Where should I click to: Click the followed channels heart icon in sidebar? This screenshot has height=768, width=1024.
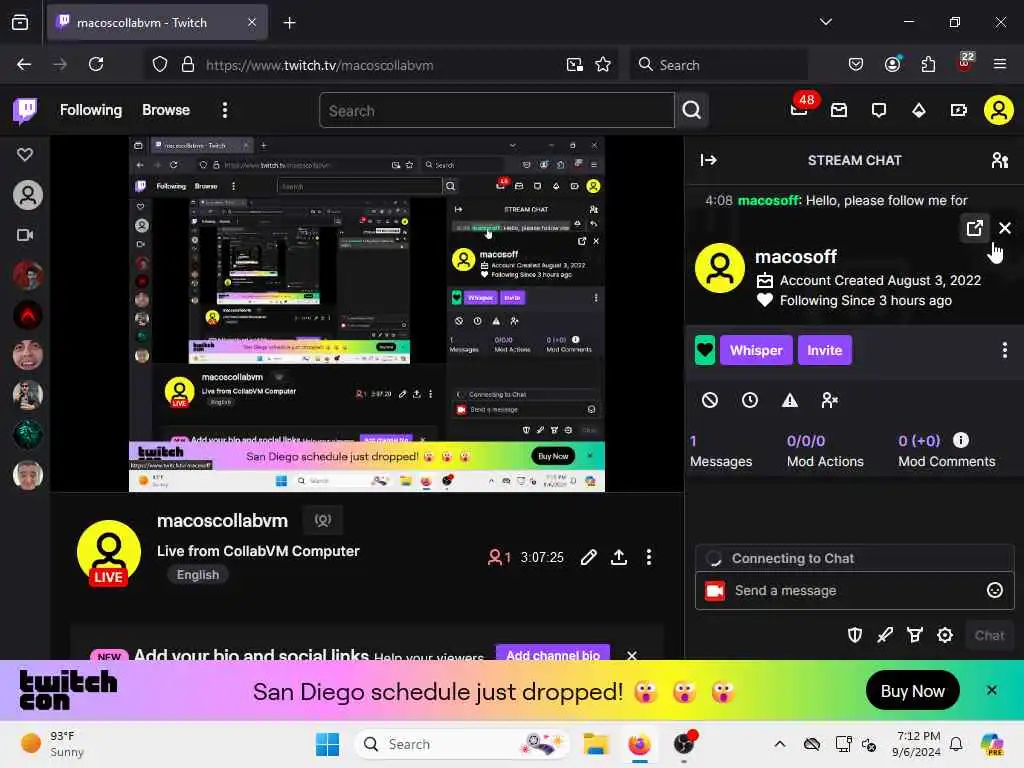(25, 155)
